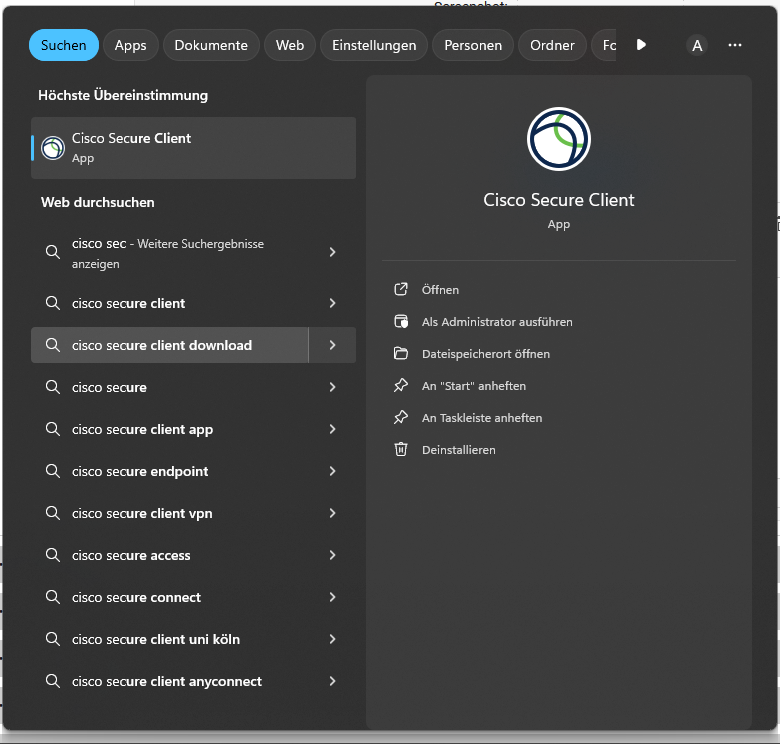
Task: Pin app with An "Start" anheften
Action: coord(473,386)
